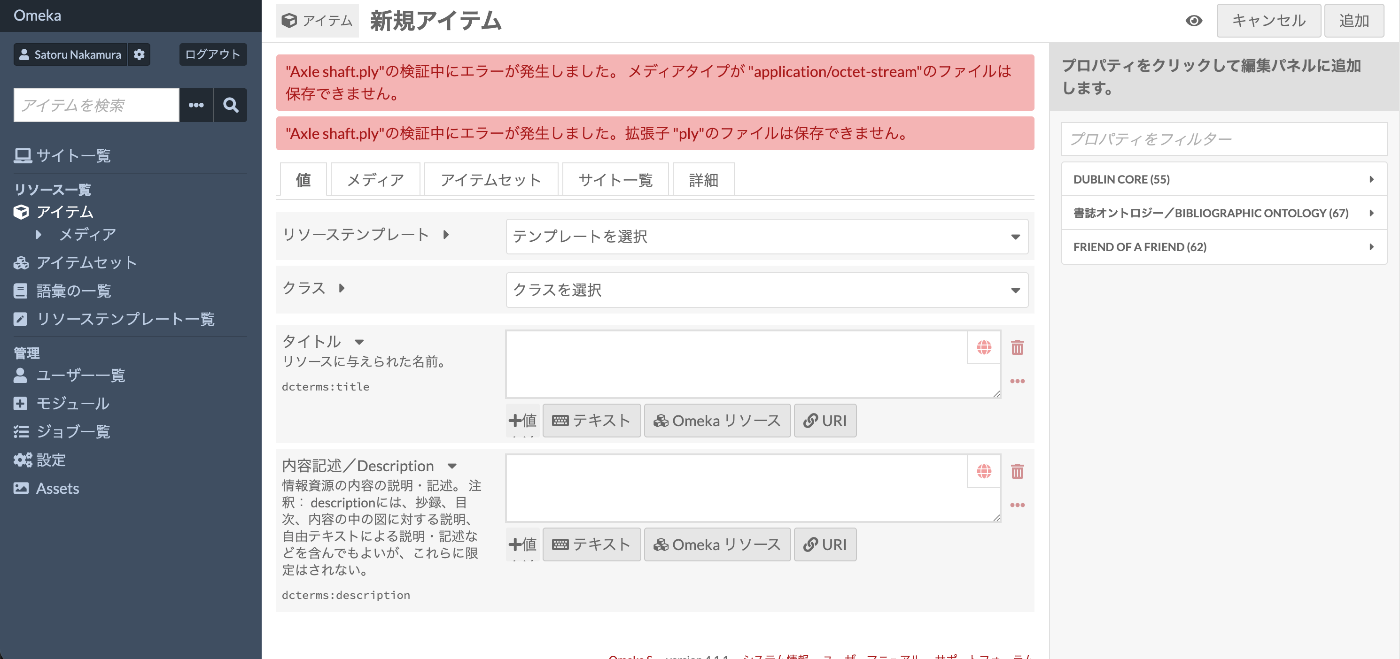Screen dimensions: 1400x659
Task: Focus the アイテムを検索 search field
Action: [x=96, y=105]
